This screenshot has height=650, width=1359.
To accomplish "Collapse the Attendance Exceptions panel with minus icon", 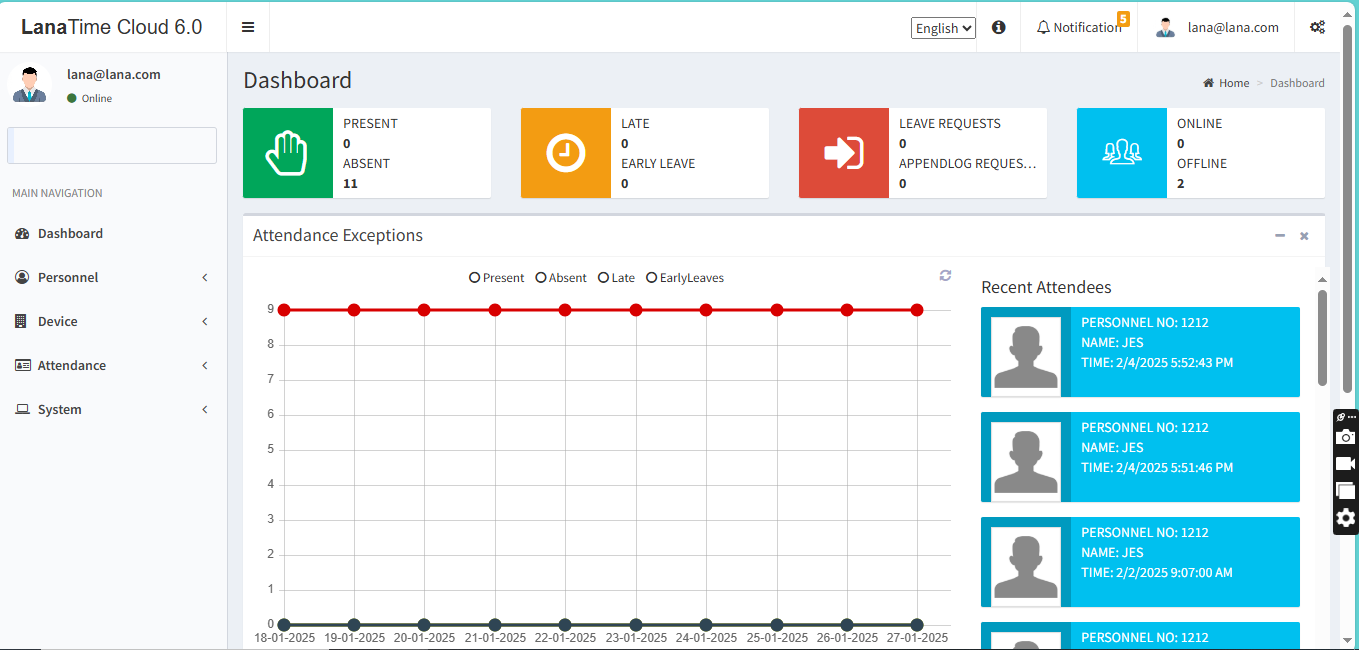I will (x=1280, y=236).
